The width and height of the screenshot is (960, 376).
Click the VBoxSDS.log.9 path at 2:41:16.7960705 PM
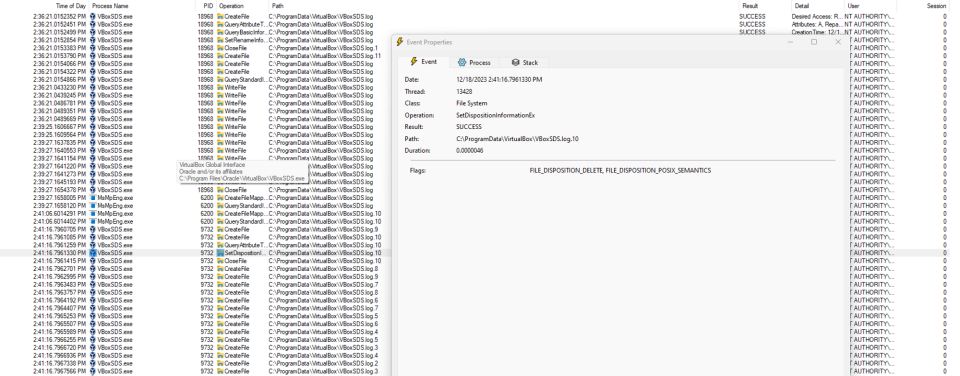click(323, 230)
